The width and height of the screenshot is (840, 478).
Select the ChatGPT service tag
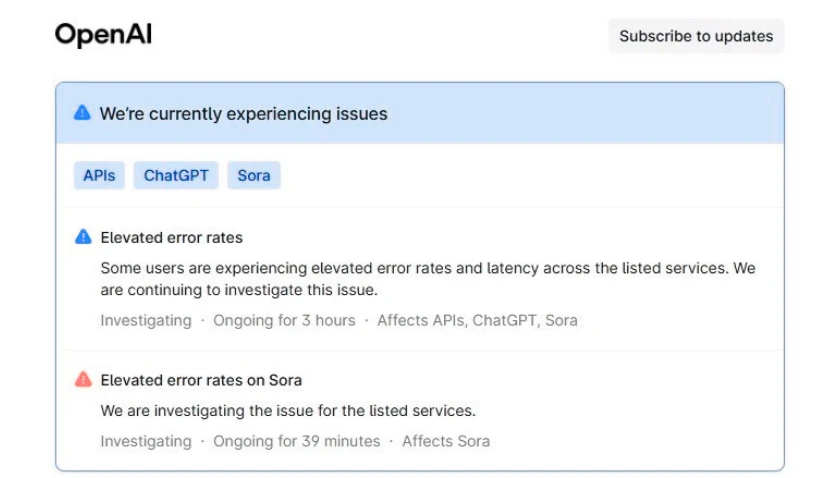[x=176, y=175]
